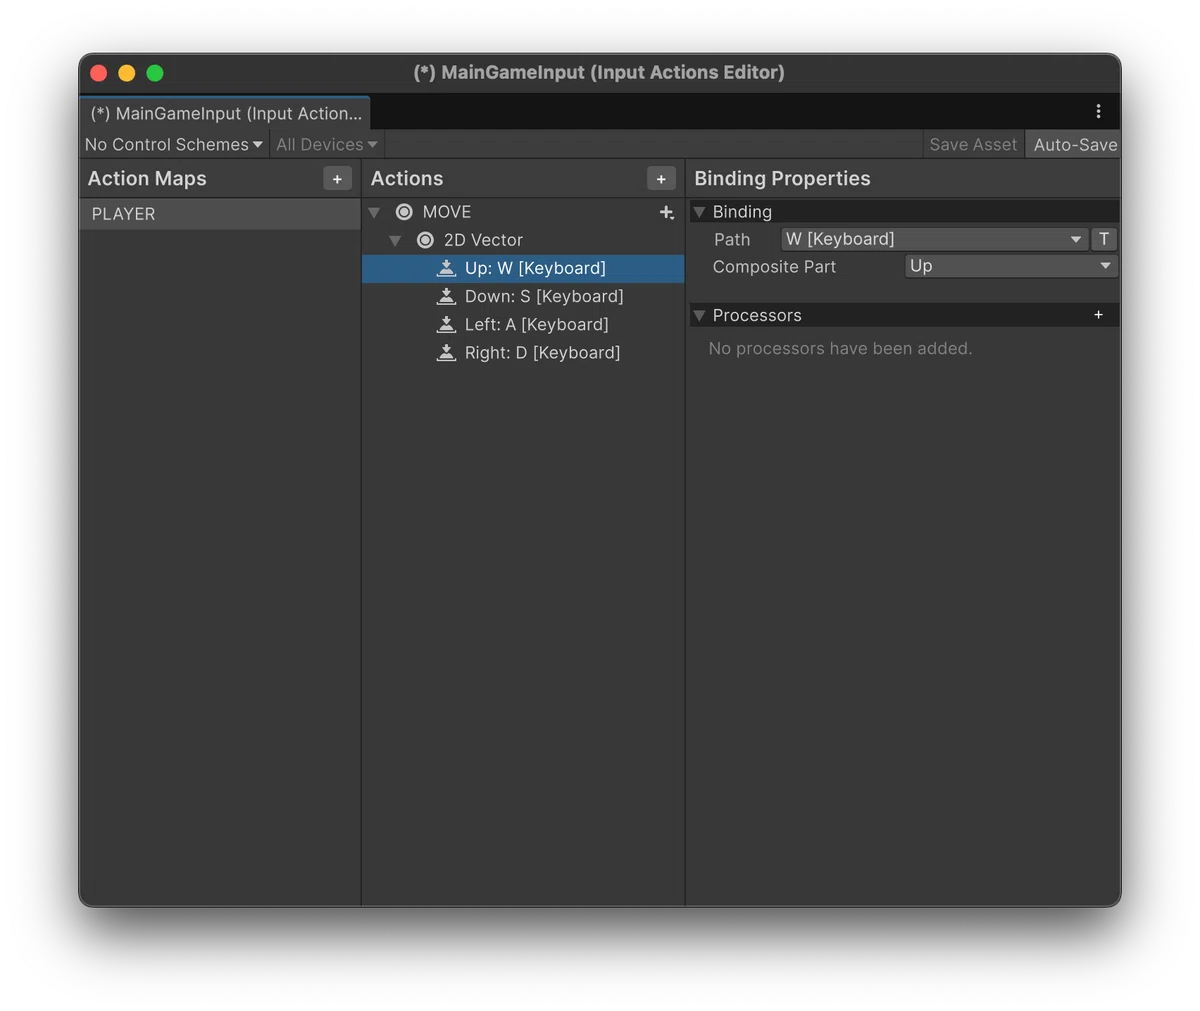Maximize window with green button
Viewport: 1200px width, 1011px height.
pos(155,73)
